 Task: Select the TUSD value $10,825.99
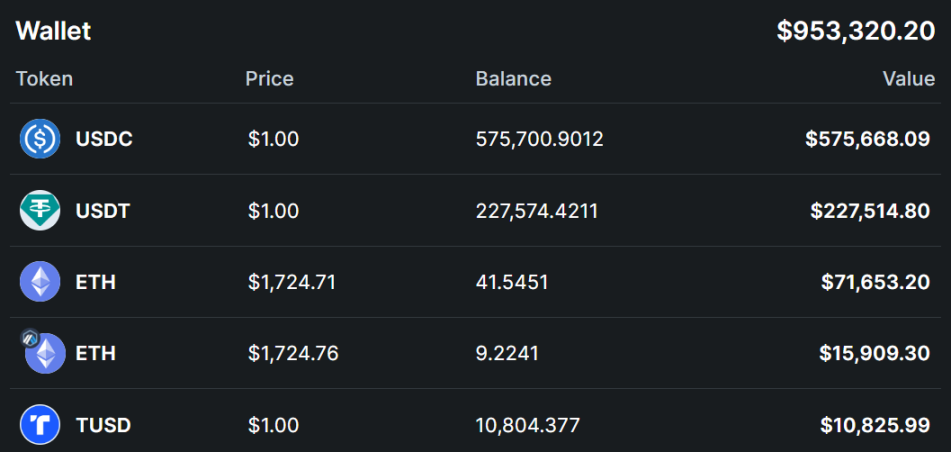875,425
